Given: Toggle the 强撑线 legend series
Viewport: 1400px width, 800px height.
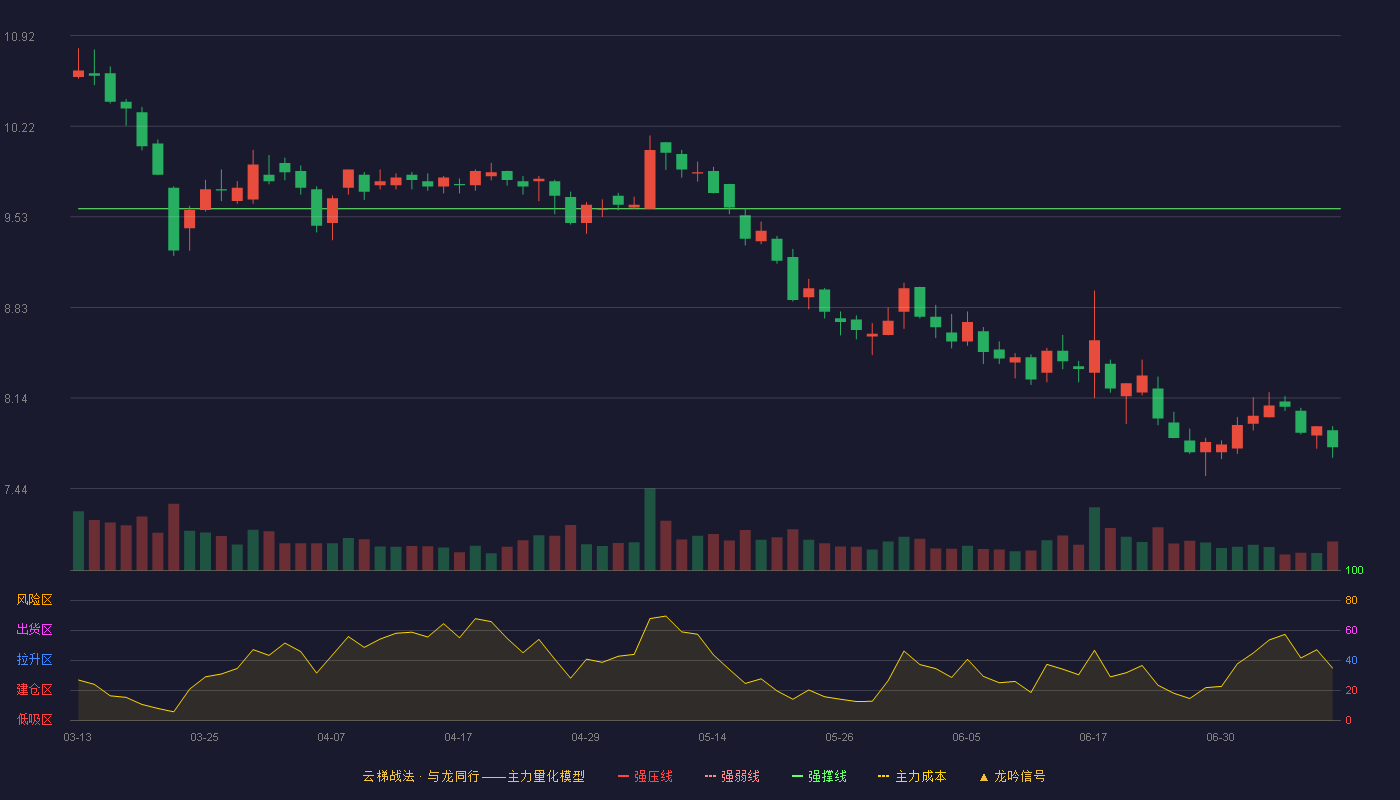Looking at the screenshot, I should coord(819,776).
